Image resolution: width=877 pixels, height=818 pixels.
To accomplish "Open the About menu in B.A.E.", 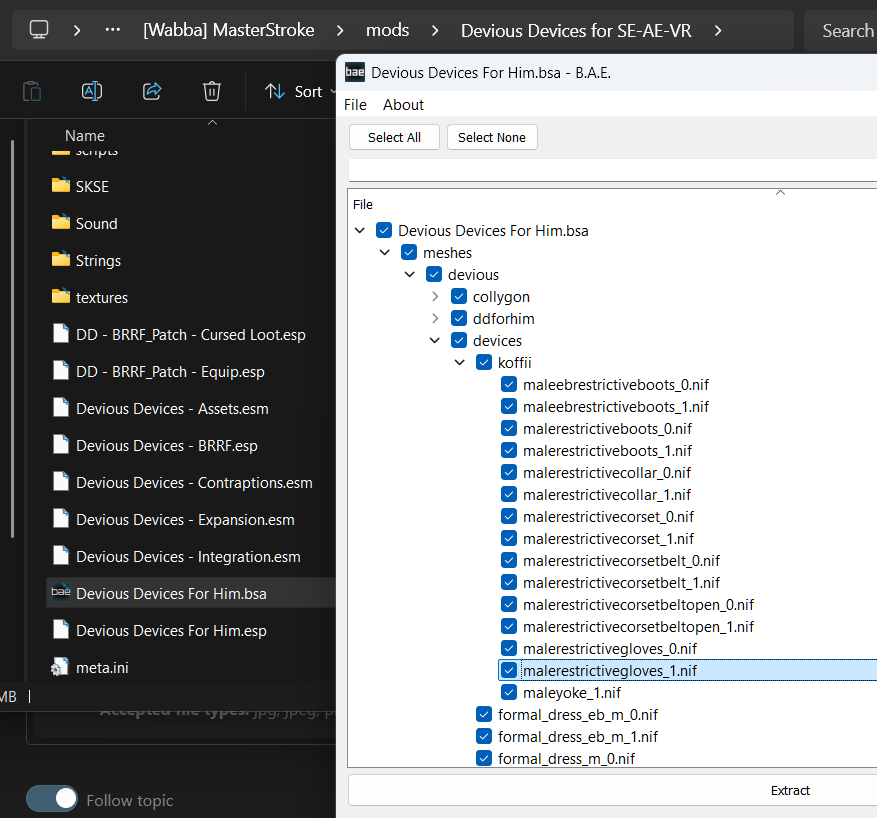I will 403,104.
